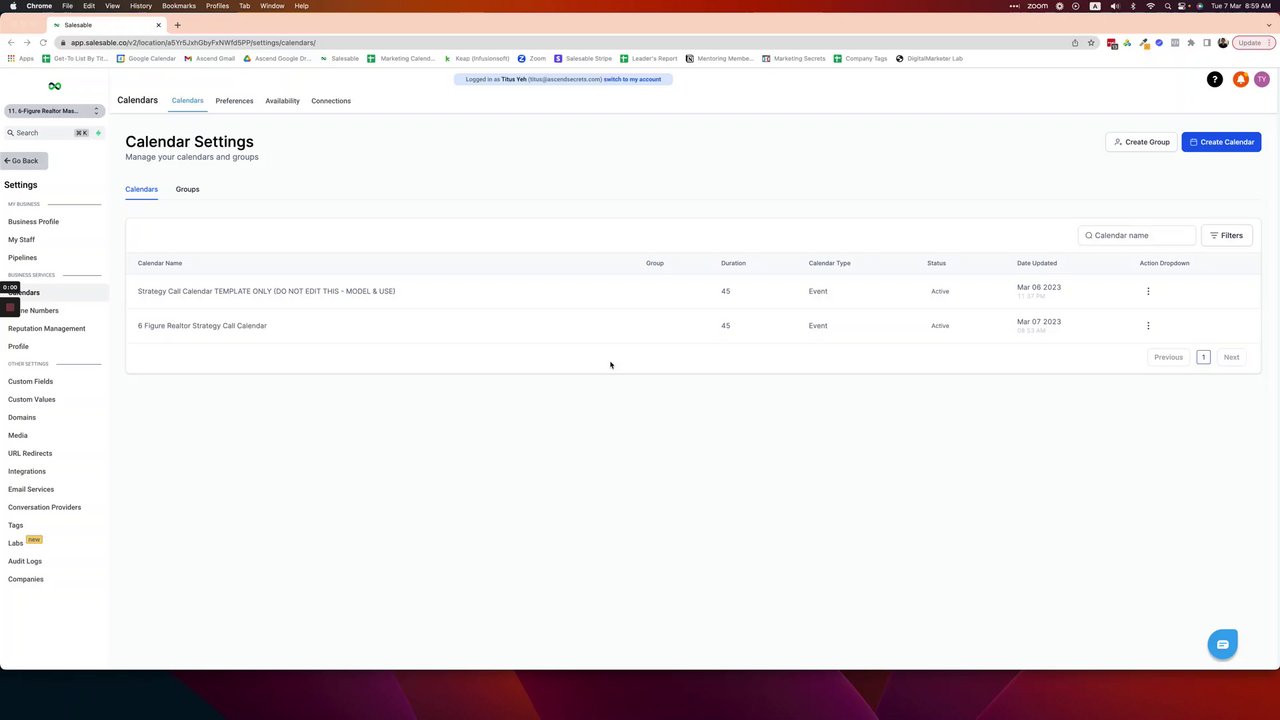Open the Apps bookmark shortcut
The height and width of the screenshot is (720, 1280).
coord(20,59)
